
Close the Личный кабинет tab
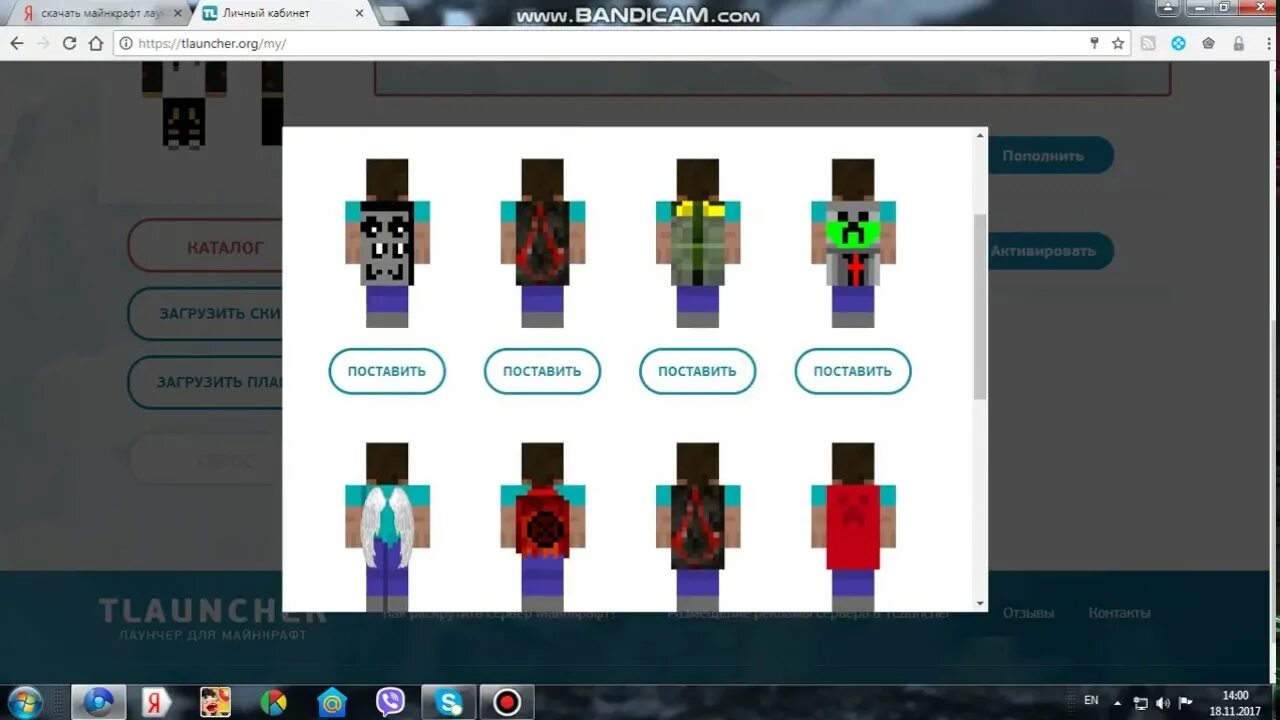point(358,14)
